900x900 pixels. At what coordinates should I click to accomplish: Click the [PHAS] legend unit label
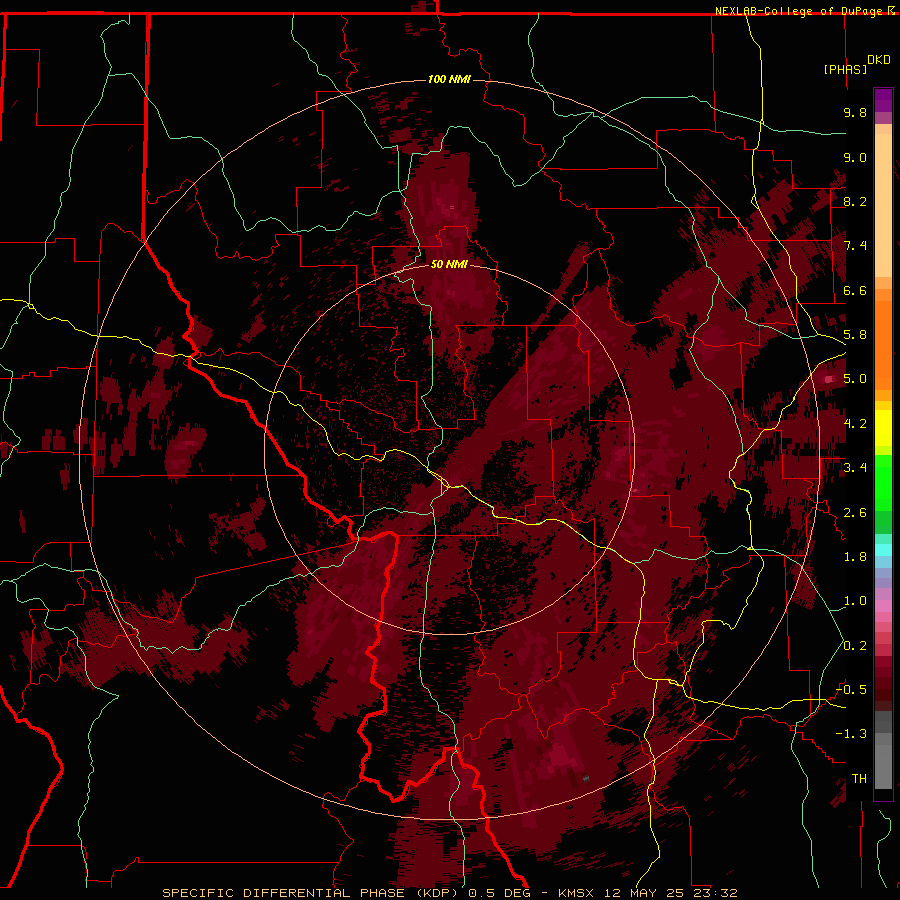coord(845,69)
